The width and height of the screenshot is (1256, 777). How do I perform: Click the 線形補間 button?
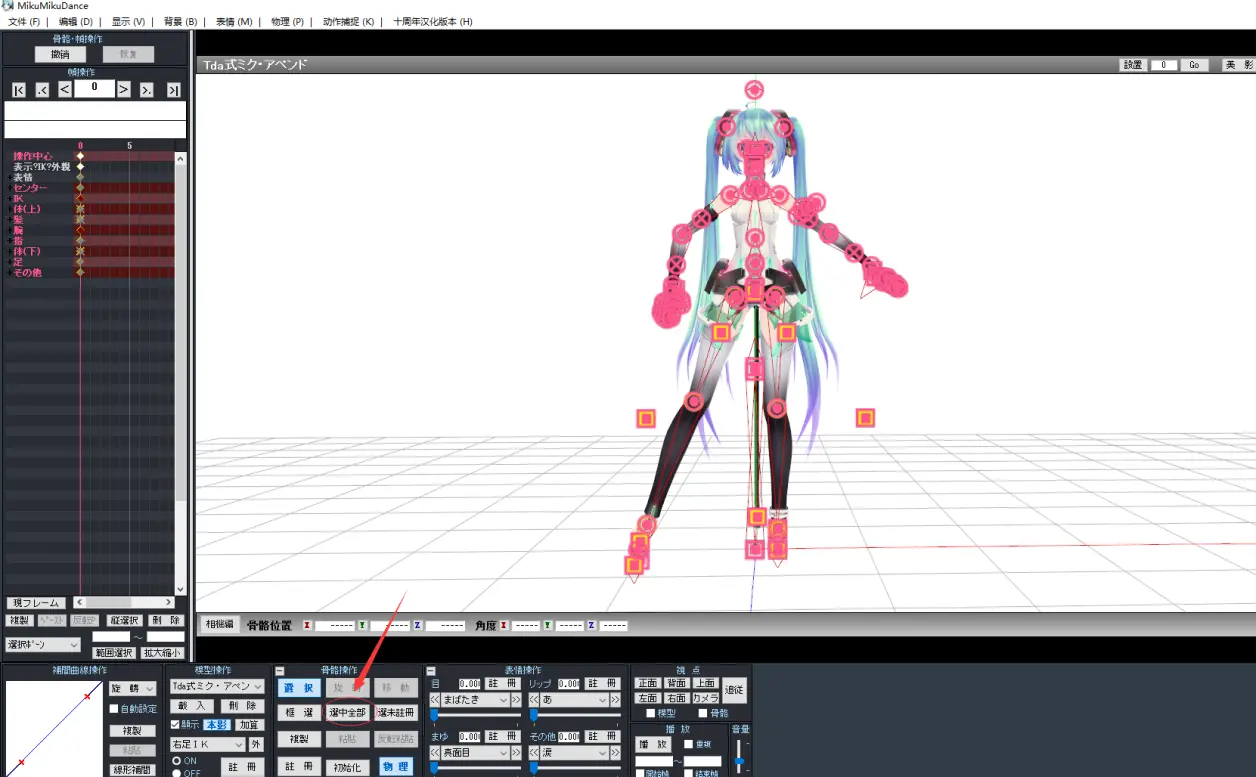point(132,770)
